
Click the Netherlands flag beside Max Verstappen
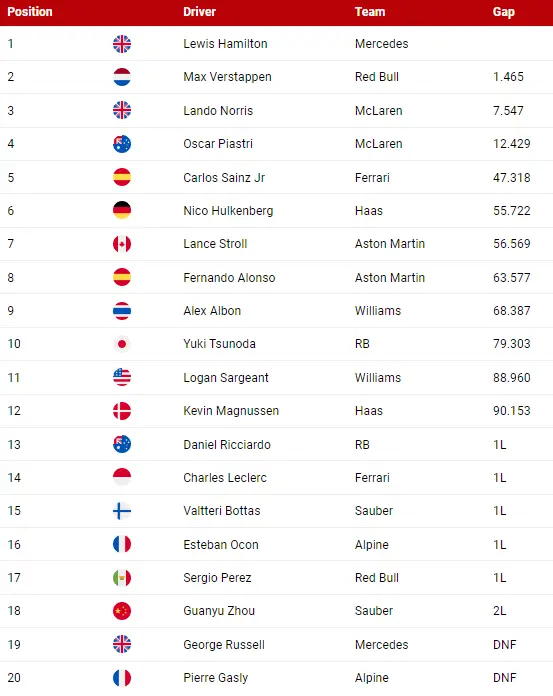point(122,77)
